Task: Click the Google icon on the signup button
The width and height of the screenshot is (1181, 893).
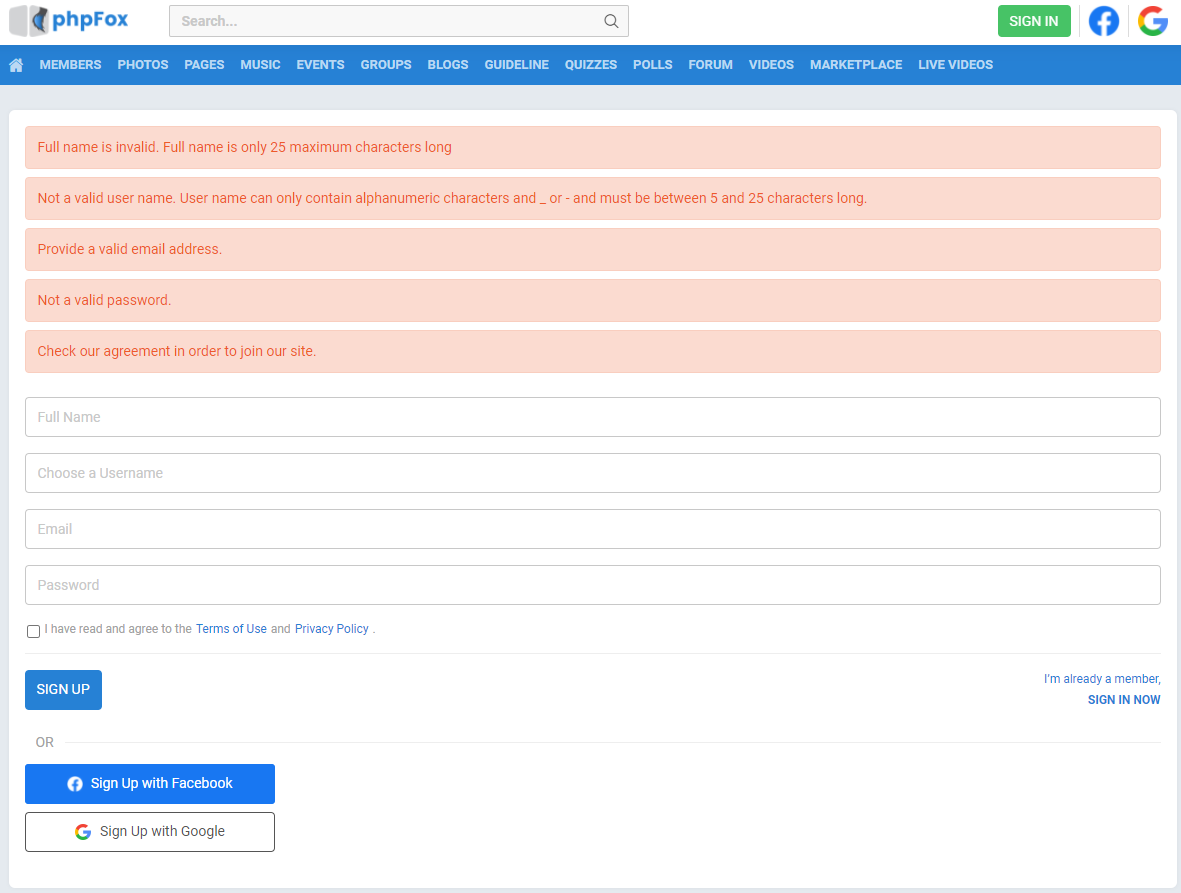Action: point(82,831)
